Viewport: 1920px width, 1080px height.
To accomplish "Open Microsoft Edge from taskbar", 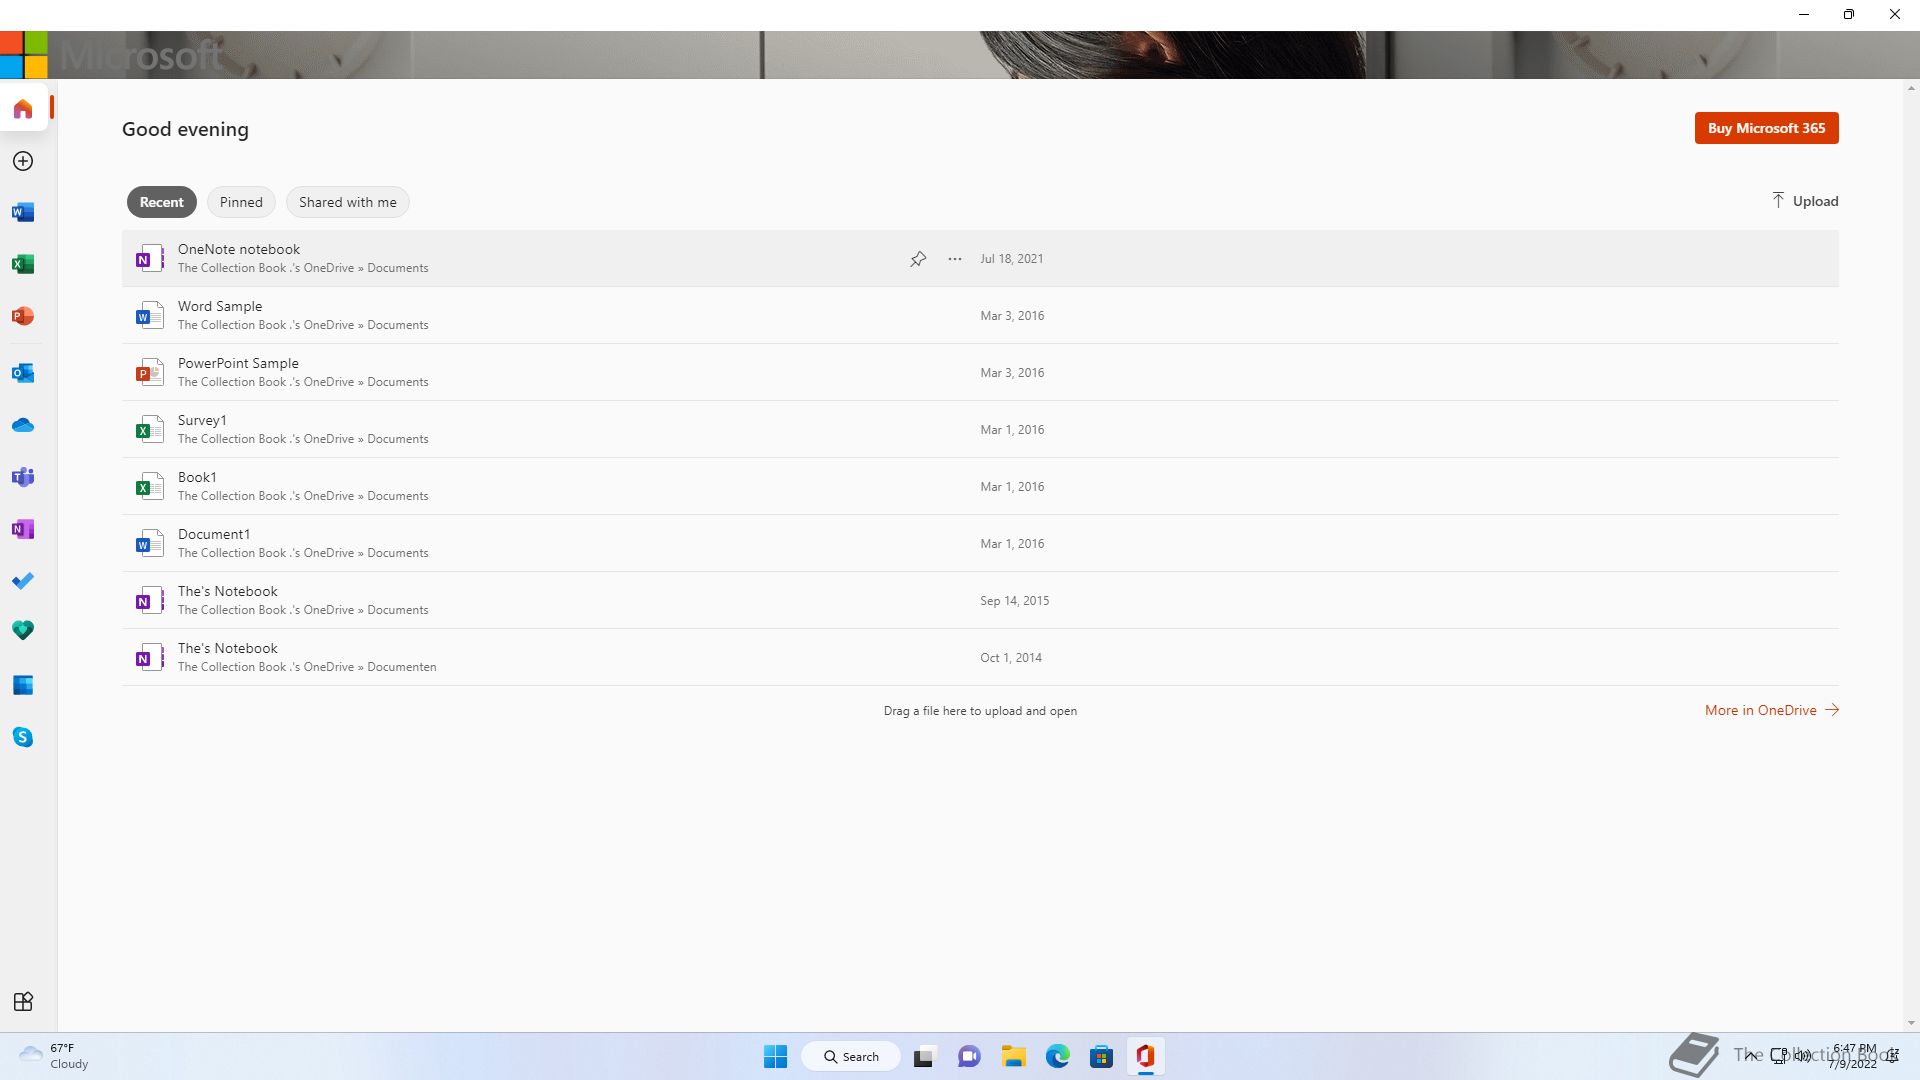I will click(x=1058, y=1056).
